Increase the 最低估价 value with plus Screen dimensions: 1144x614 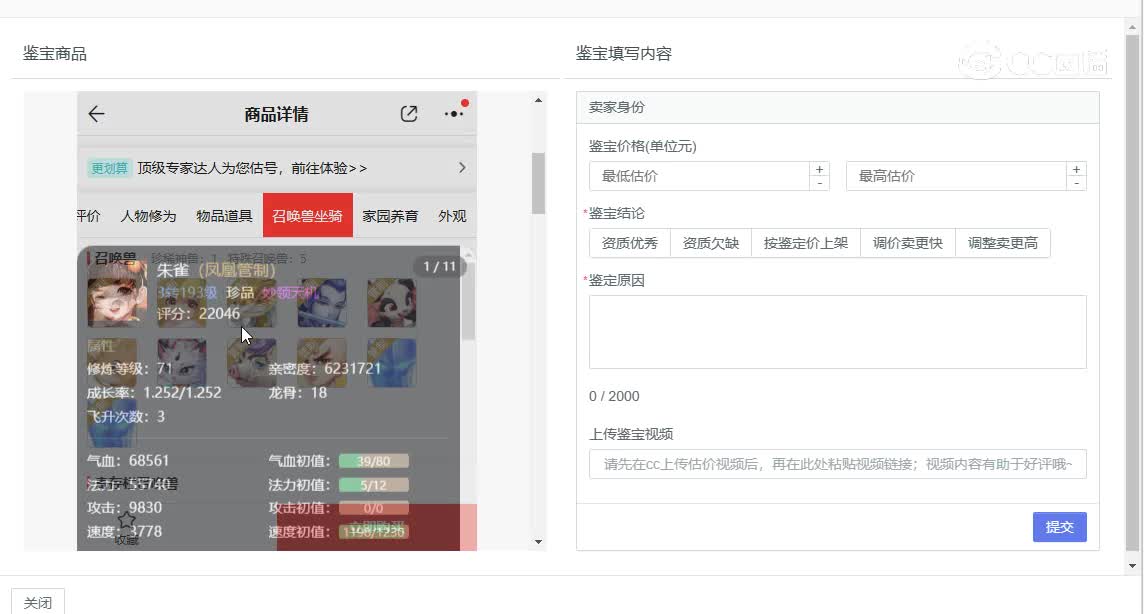tap(819, 169)
